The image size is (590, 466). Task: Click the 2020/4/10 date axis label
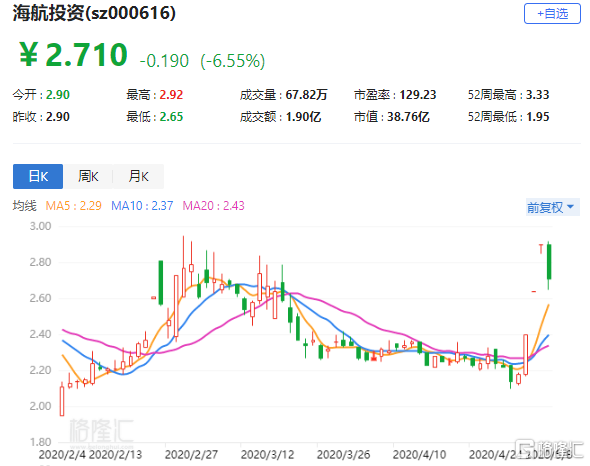tap(419, 454)
